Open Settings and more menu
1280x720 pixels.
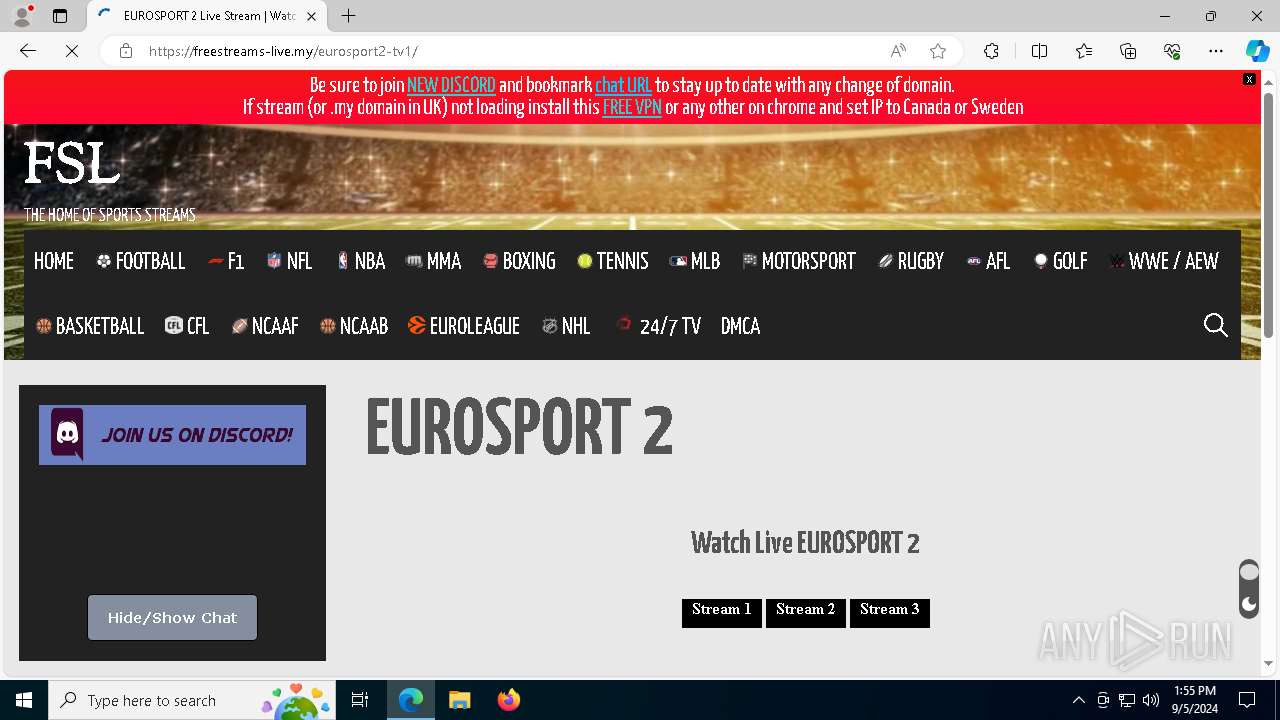(1216, 51)
